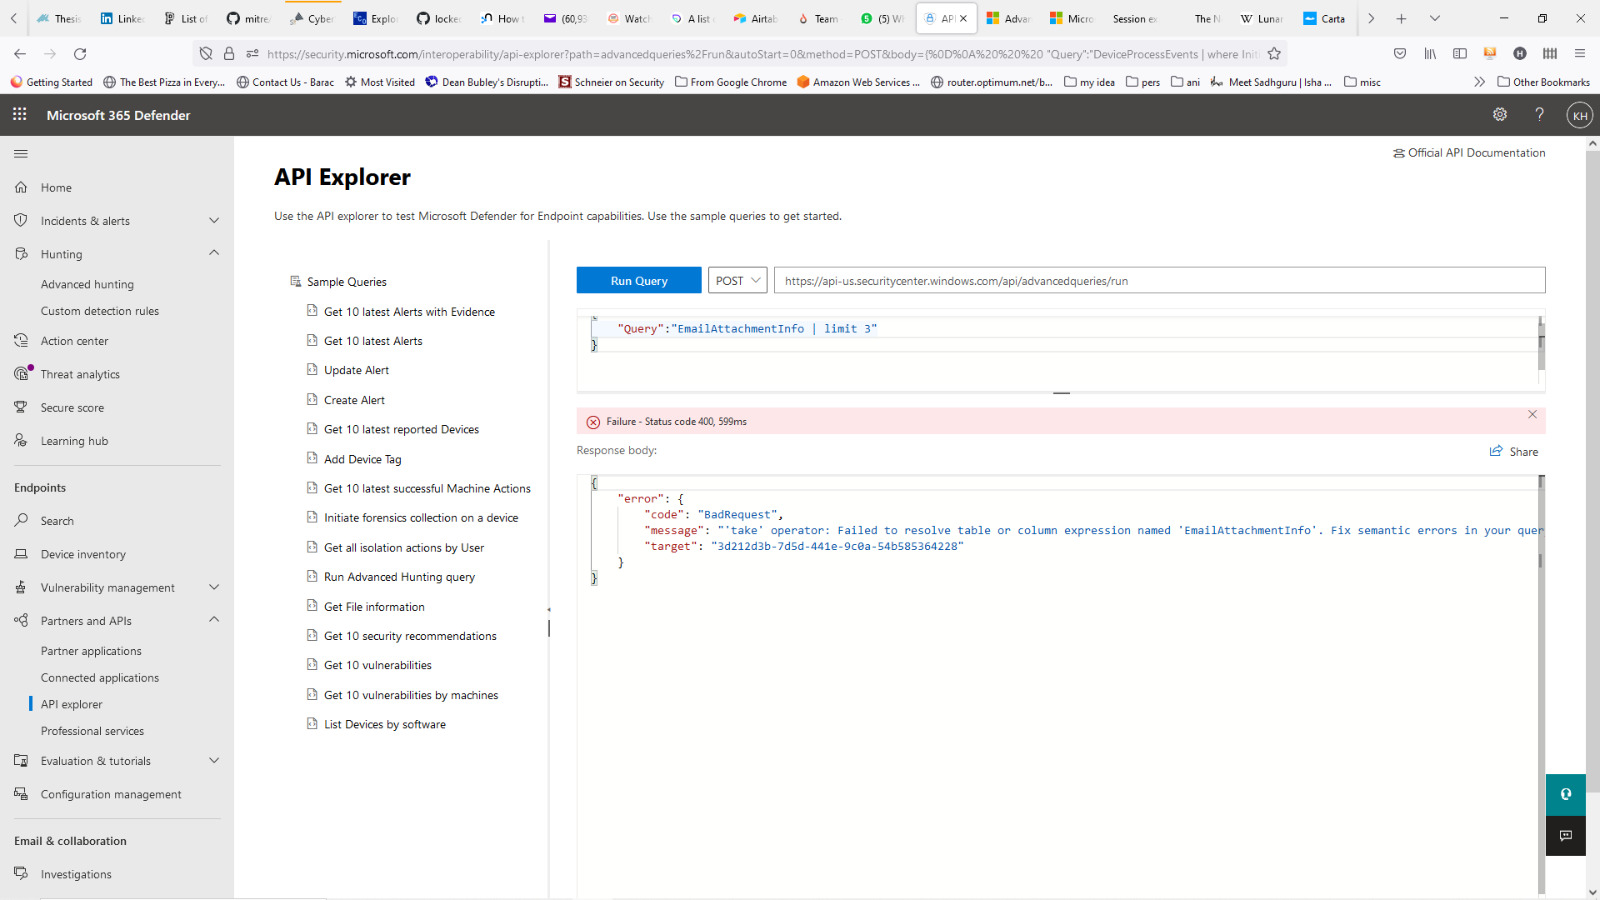Open Schneier on Security bookmark
The image size is (1600, 900).
point(611,82)
